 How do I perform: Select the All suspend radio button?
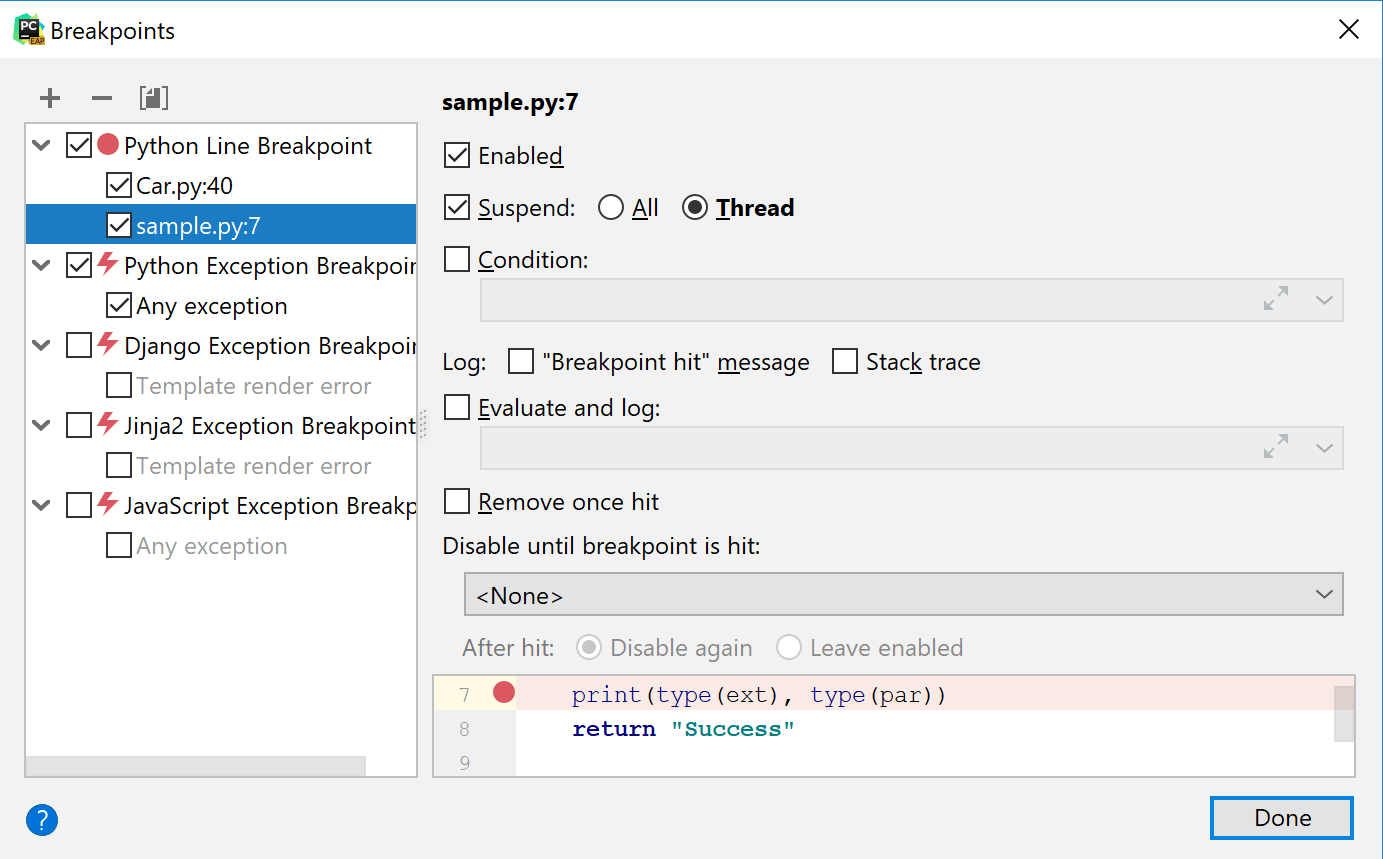click(611, 208)
